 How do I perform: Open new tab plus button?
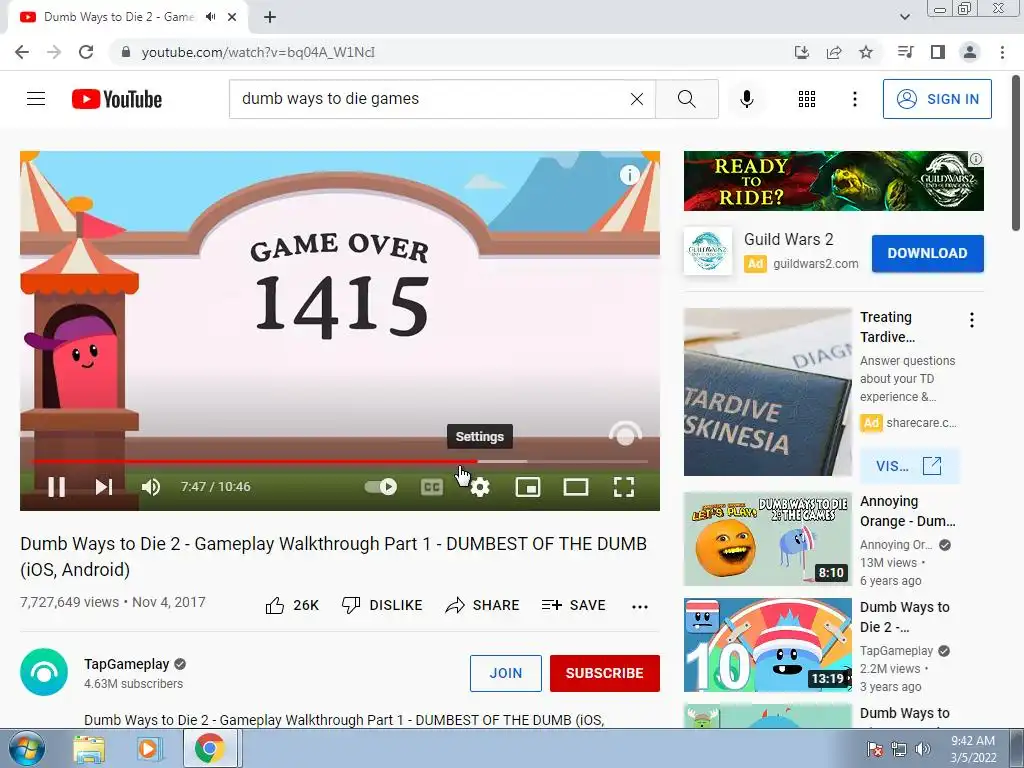[x=270, y=17]
